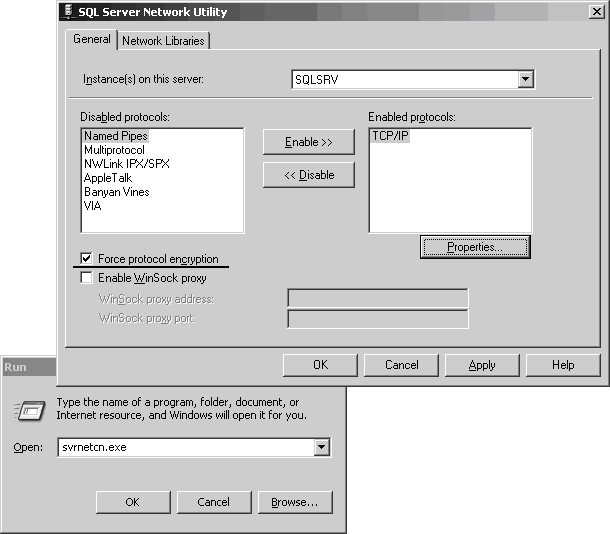Image resolution: width=610 pixels, height=534 pixels.
Task: Select the General tab
Action: click(x=92, y=40)
